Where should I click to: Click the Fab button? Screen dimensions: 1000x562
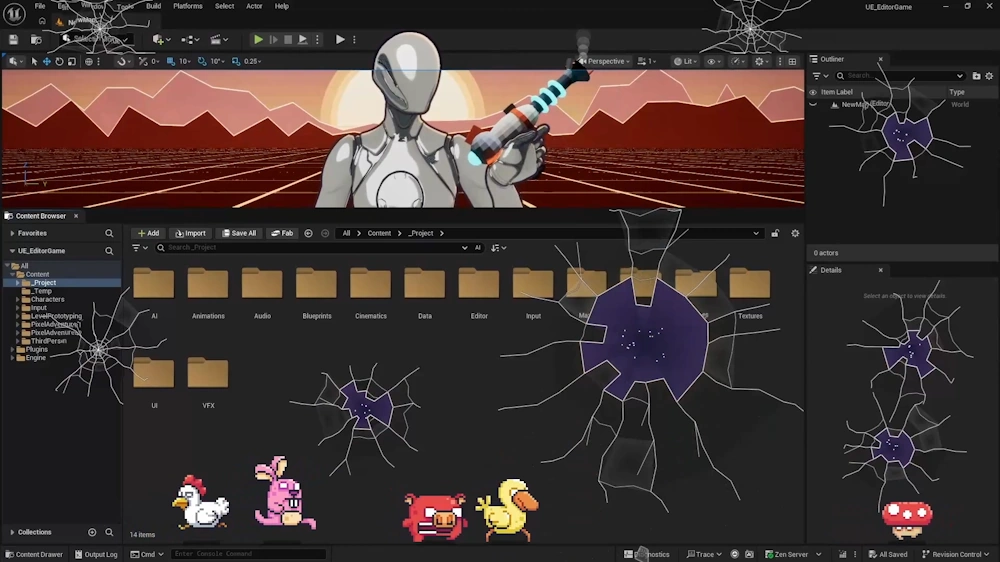pyautogui.click(x=282, y=233)
